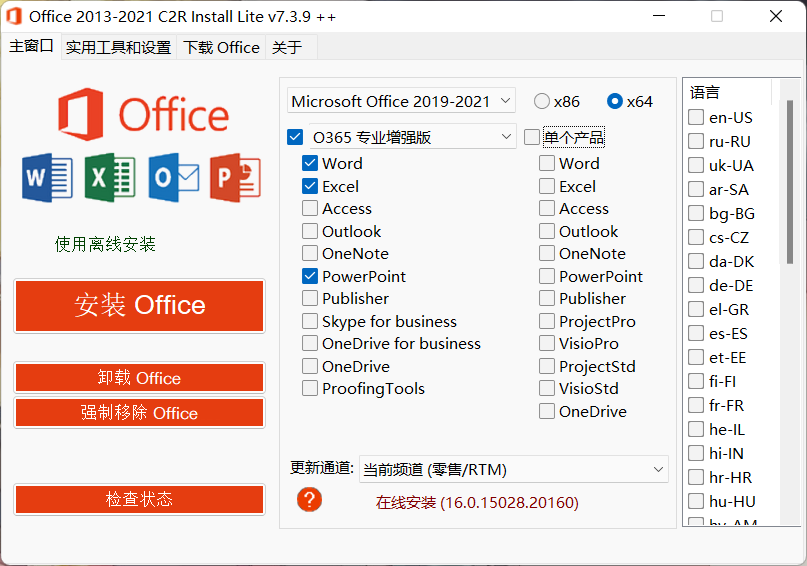Switch to the 实用工具和设置 tab
This screenshot has width=807, height=566.
(118, 47)
